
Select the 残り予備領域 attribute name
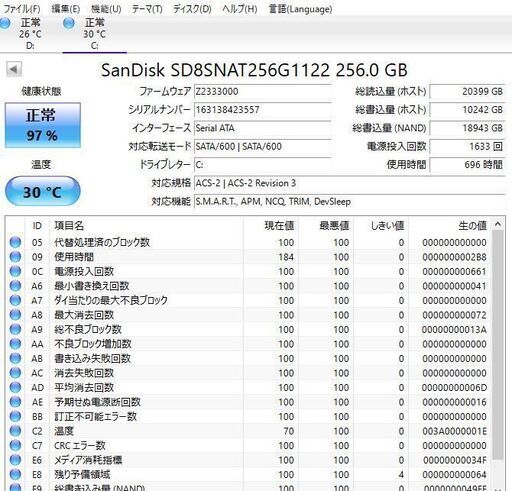pos(82,474)
